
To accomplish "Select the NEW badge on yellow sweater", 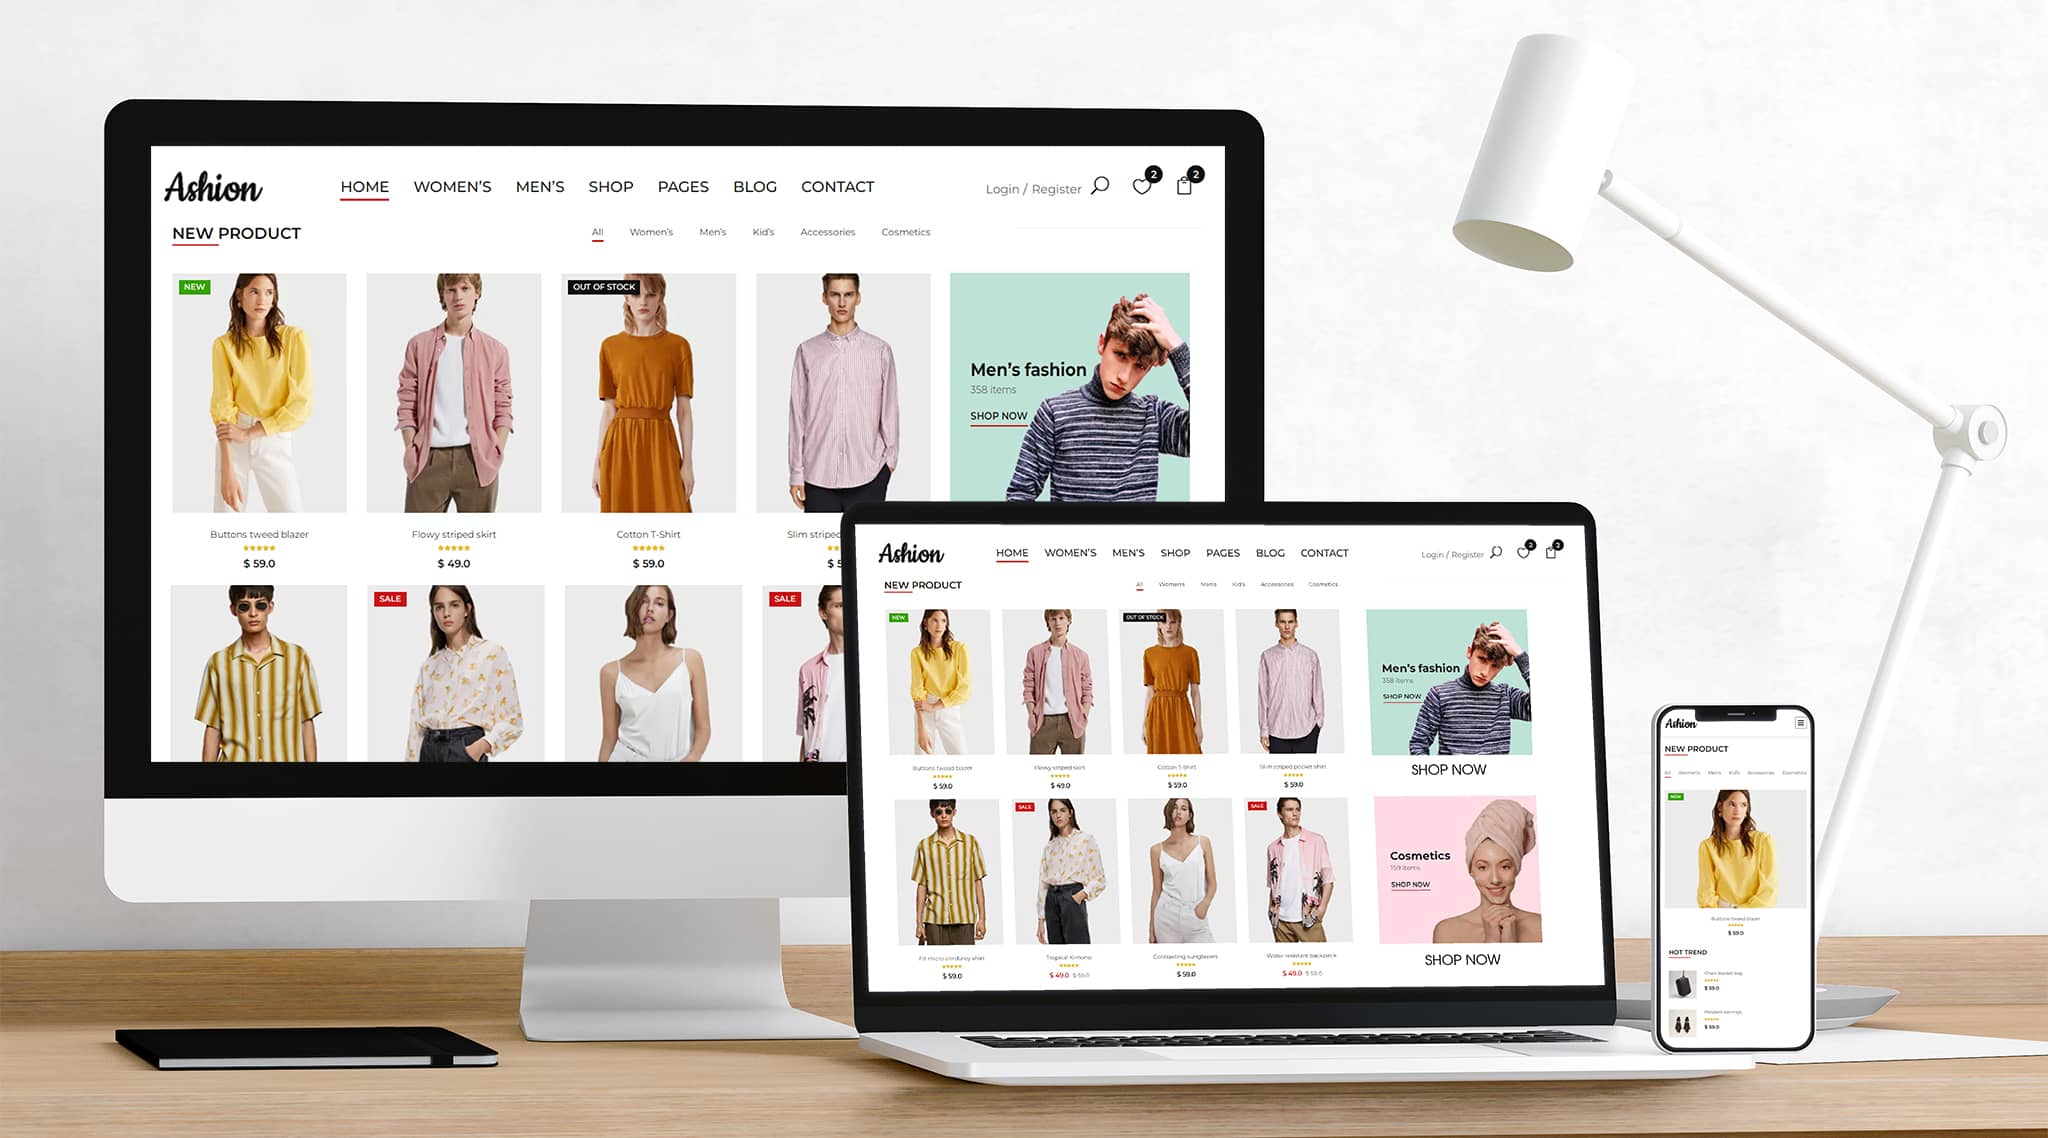I will click(x=193, y=284).
